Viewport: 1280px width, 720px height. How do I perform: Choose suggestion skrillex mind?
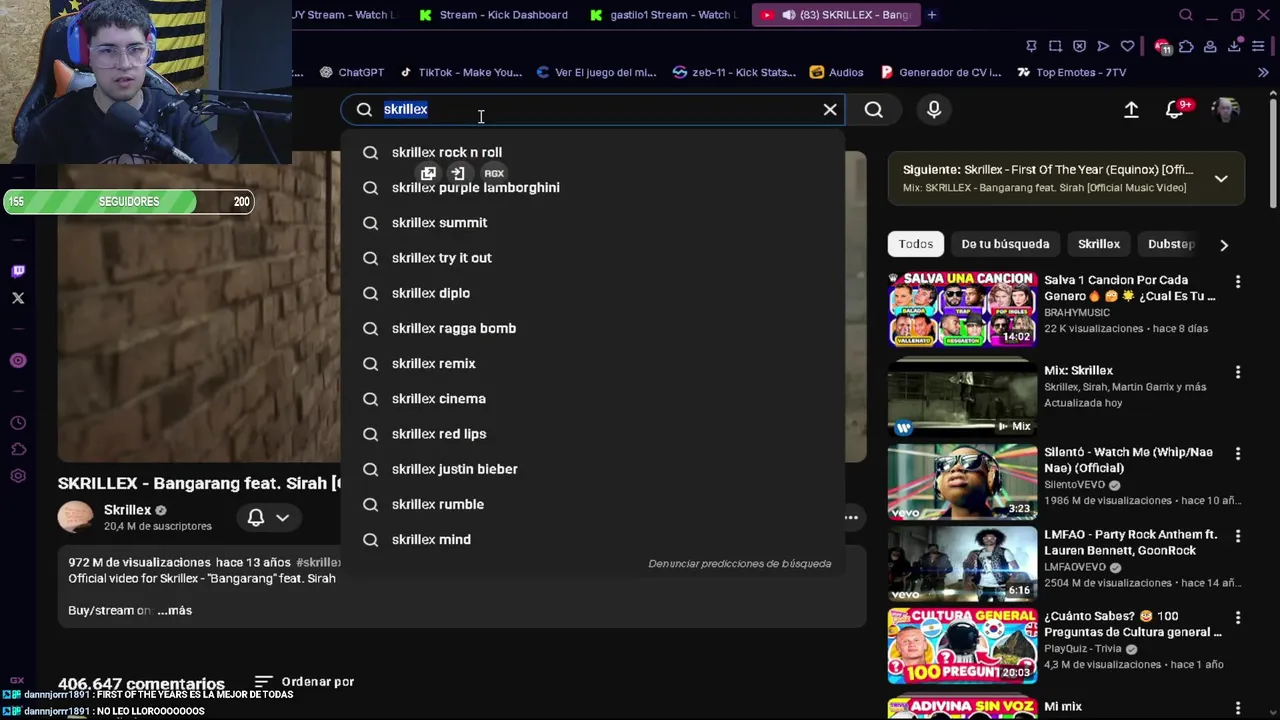[x=593, y=540]
